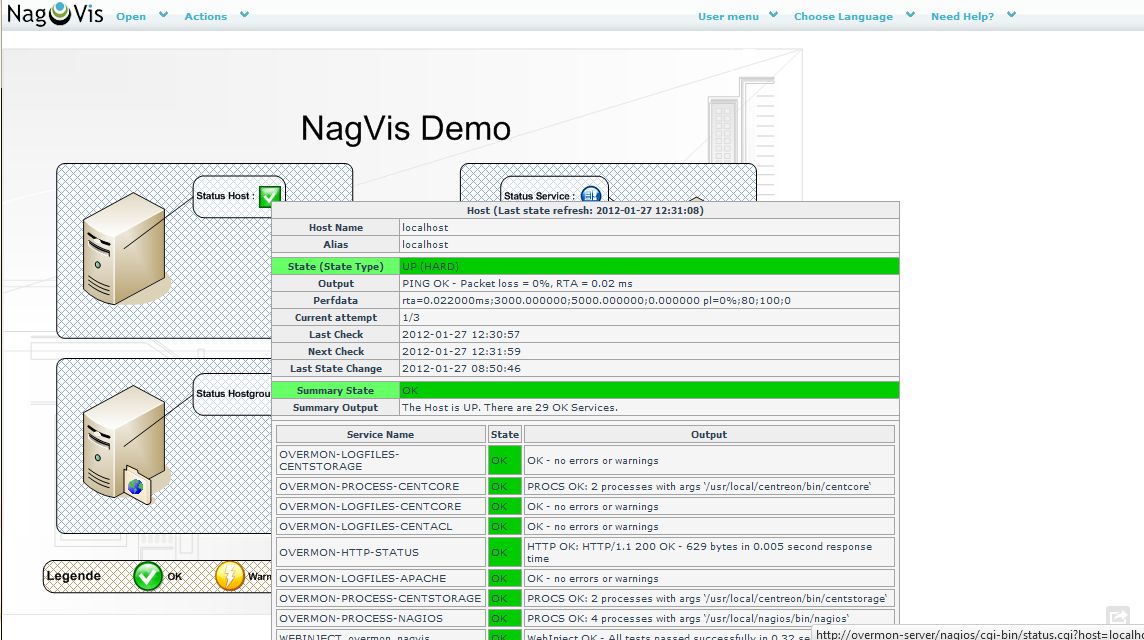Viewport: 1144px width, 640px height.
Task: Click Current attempt value 1/3
Action: coord(411,317)
